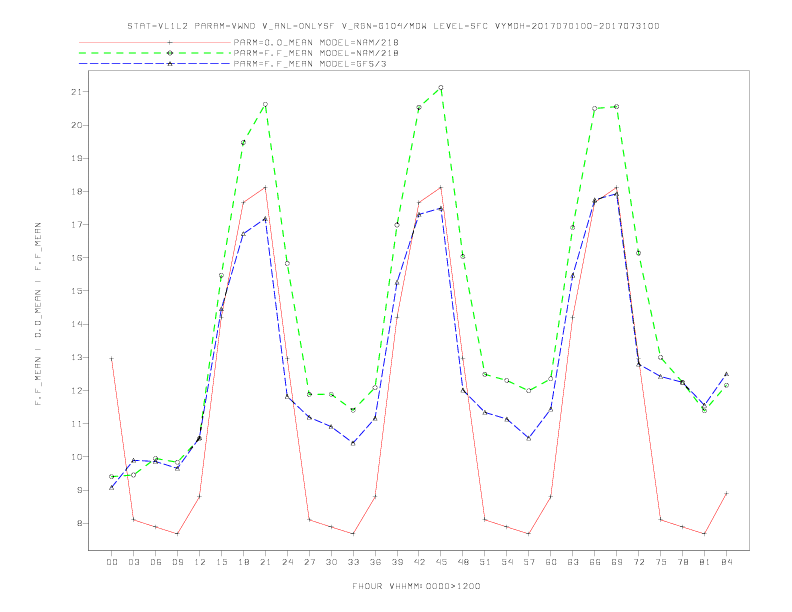Click y-axis tick label 13
The width and height of the screenshot is (792, 612).
click(x=77, y=358)
